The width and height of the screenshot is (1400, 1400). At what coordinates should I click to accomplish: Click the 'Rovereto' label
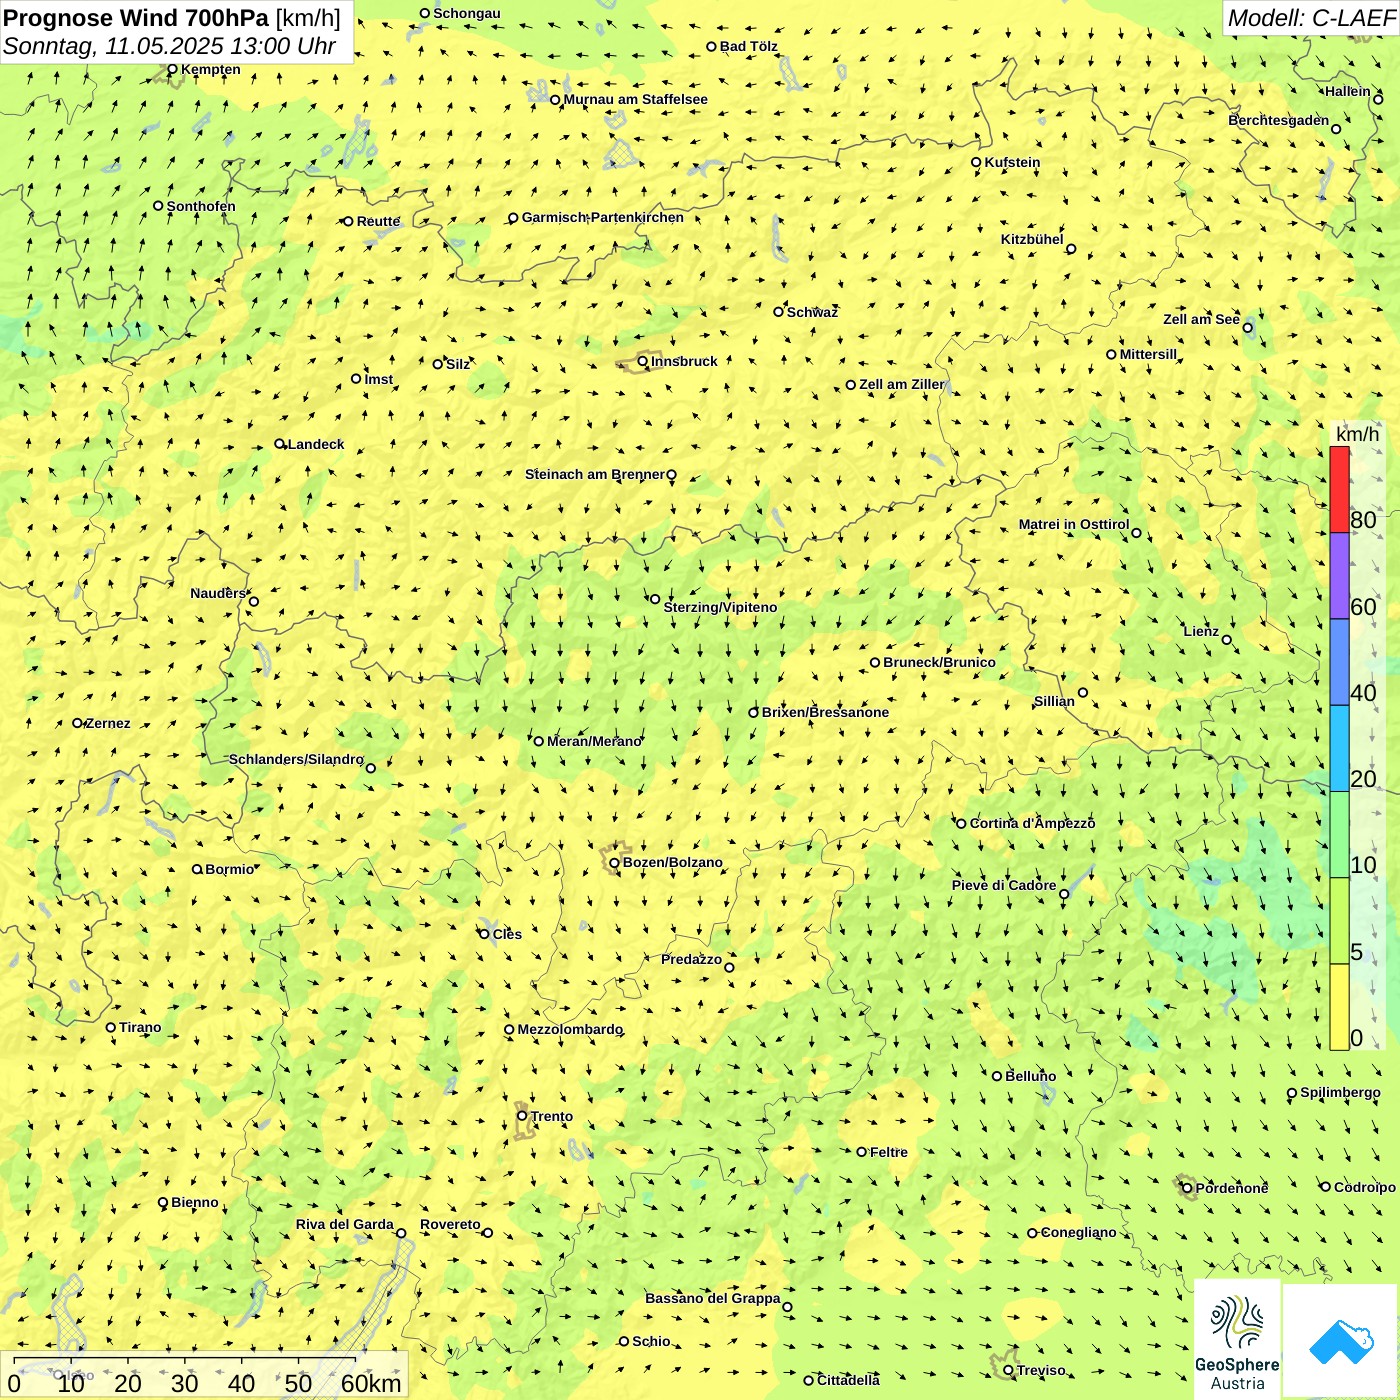450,1224
